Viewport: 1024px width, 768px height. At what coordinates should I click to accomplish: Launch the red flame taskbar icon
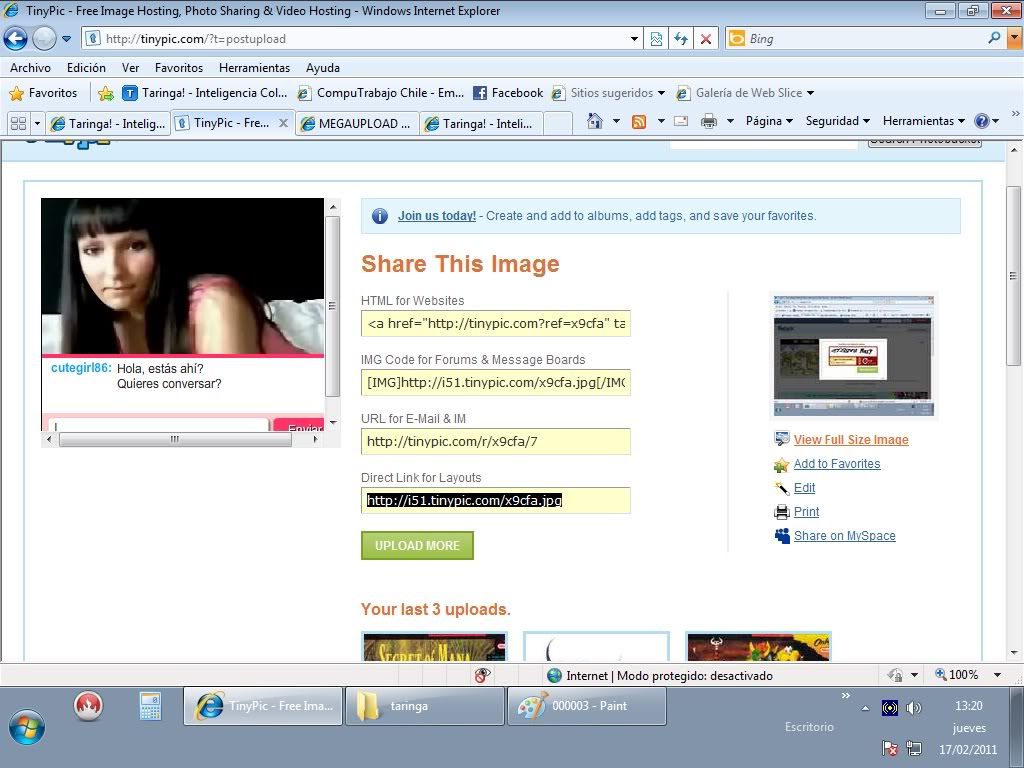tap(88, 706)
